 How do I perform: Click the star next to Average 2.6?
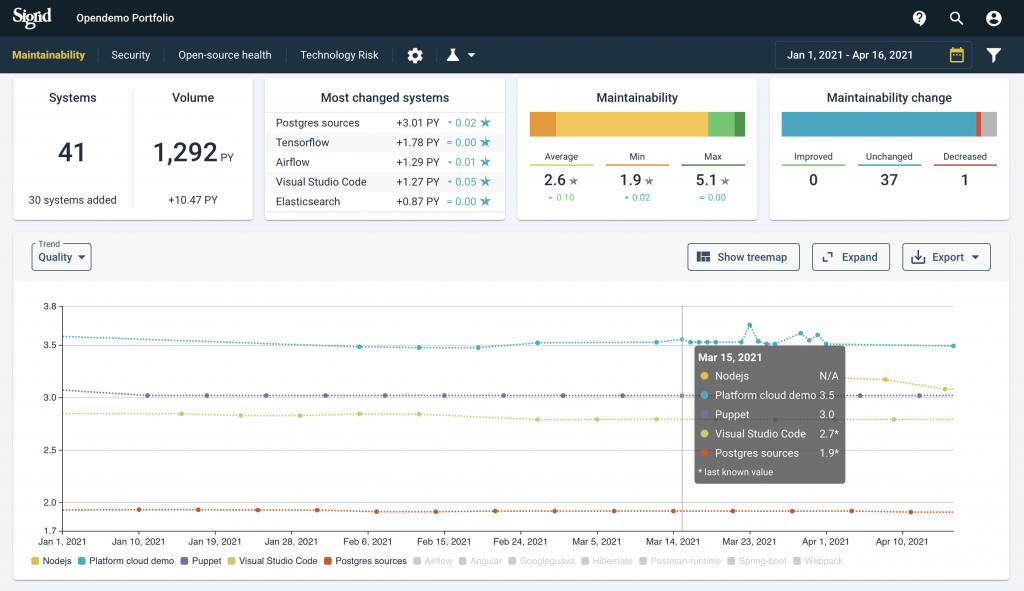coord(573,181)
